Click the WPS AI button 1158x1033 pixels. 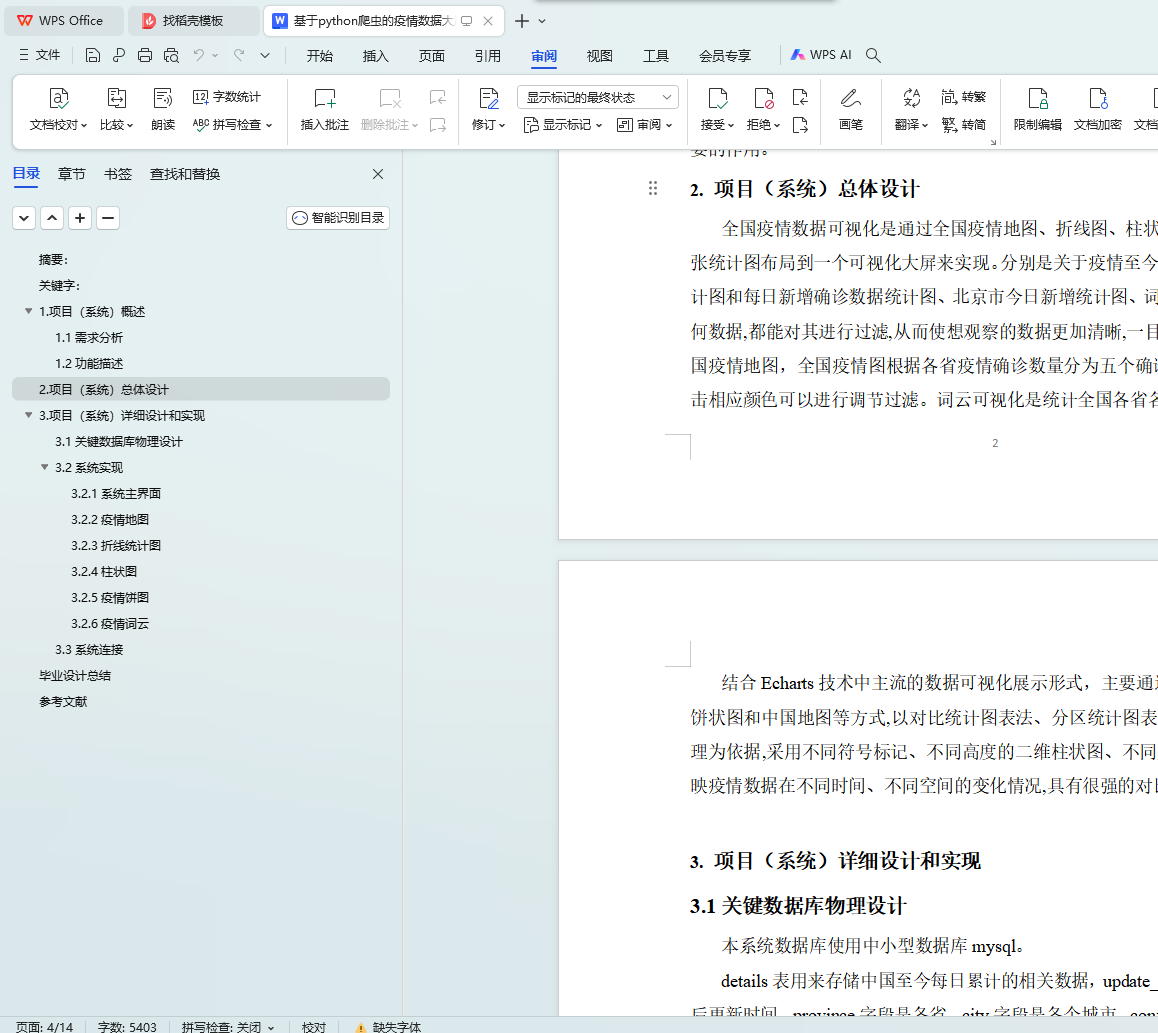pyautogui.click(x=820, y=55)
